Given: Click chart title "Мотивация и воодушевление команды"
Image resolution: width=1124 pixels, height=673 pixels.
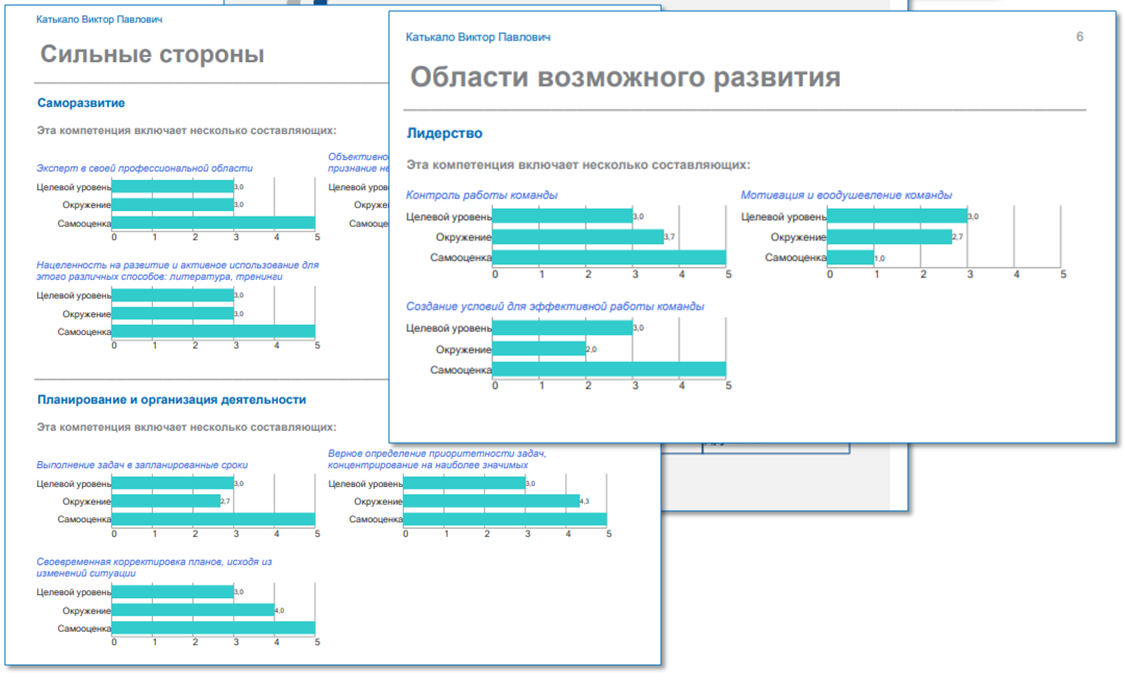Looking at the screenshot, I should point(846,195).
